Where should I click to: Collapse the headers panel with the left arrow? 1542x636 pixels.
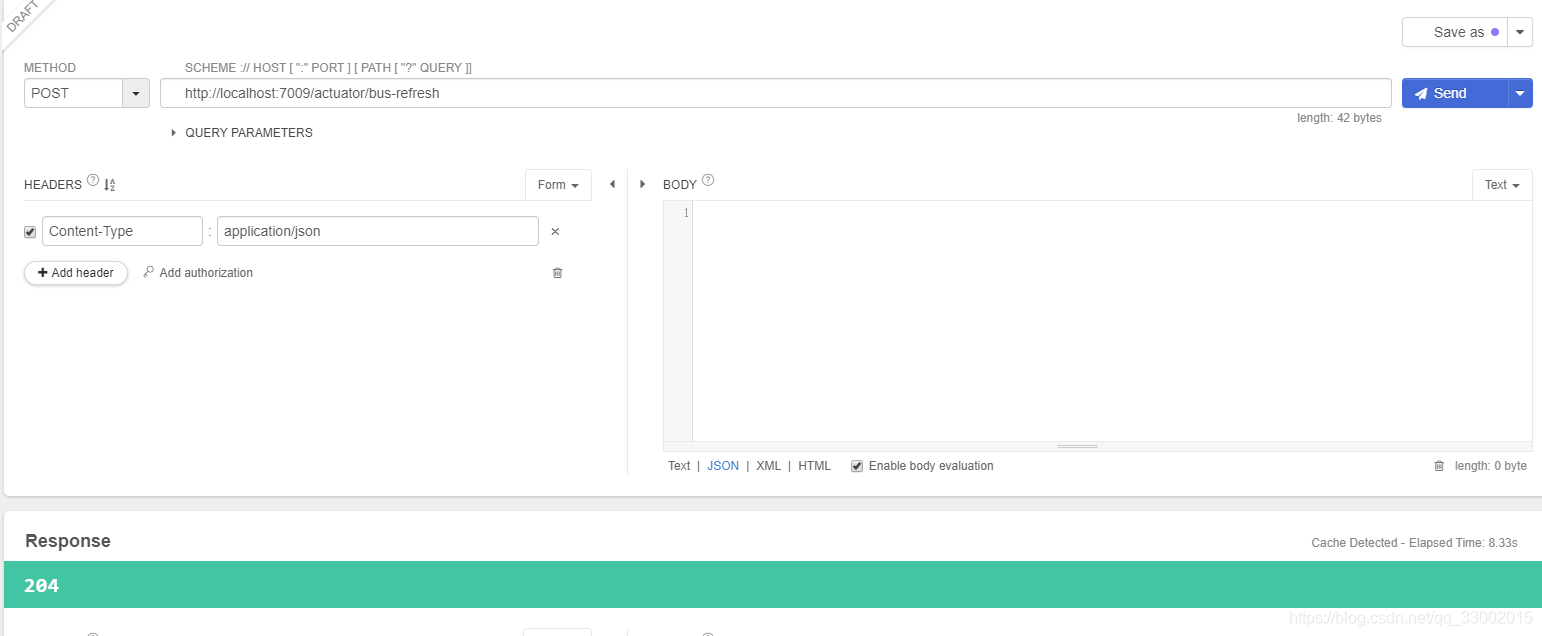click(612, 184)
